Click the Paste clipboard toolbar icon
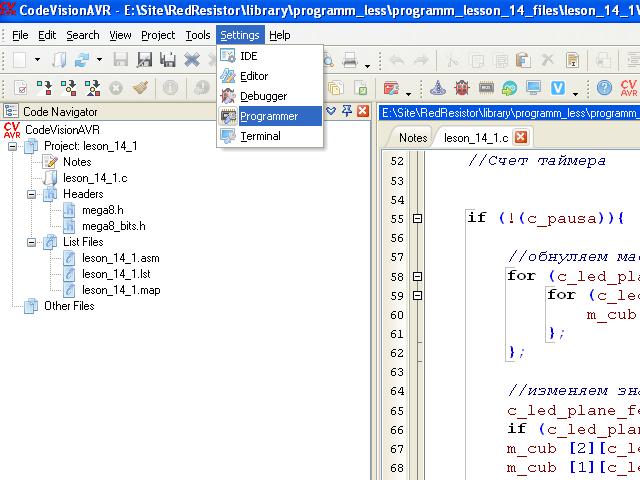Viewport: 640px width, 480px height. [x=523, y=60]
